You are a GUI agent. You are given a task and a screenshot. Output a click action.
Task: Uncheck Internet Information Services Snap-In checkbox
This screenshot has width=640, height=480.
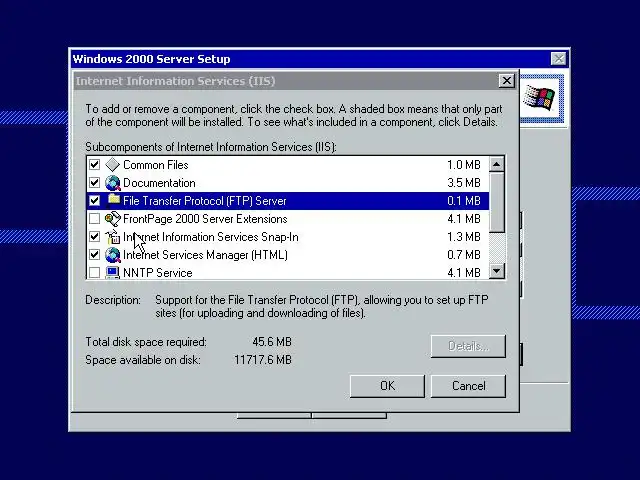point(94,237)
